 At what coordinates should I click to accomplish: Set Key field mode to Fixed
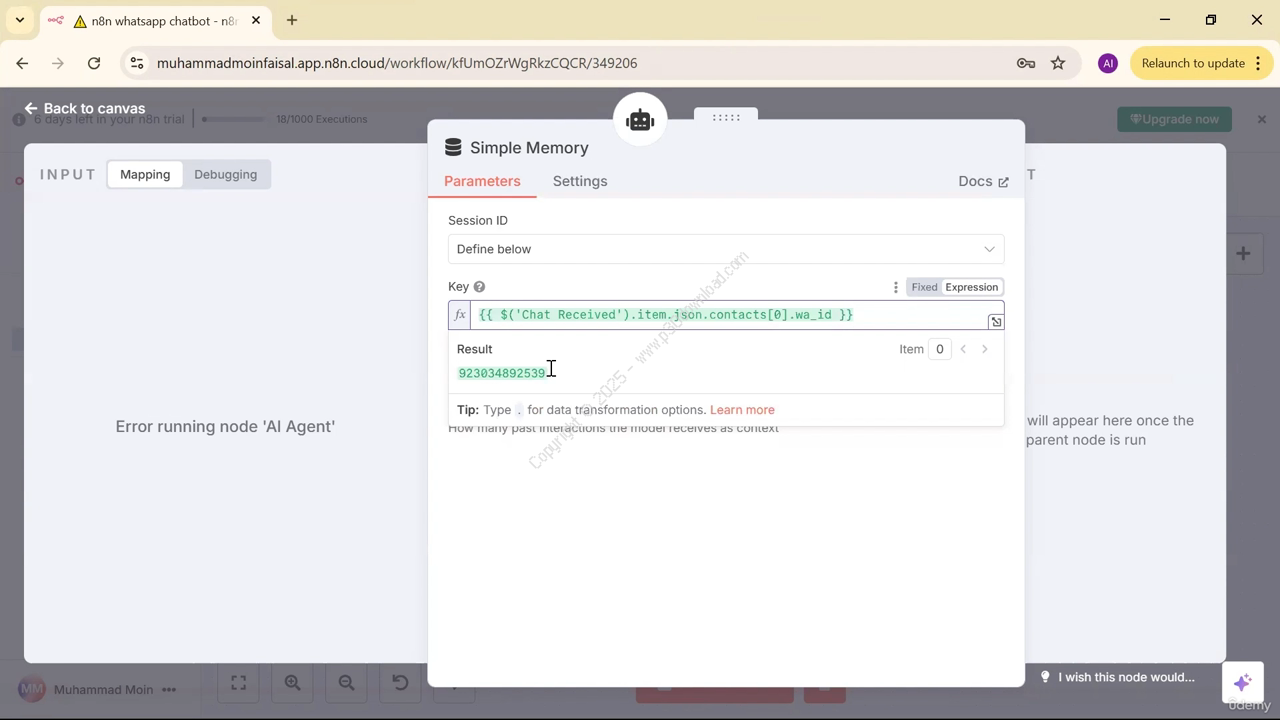click(924, 287)
